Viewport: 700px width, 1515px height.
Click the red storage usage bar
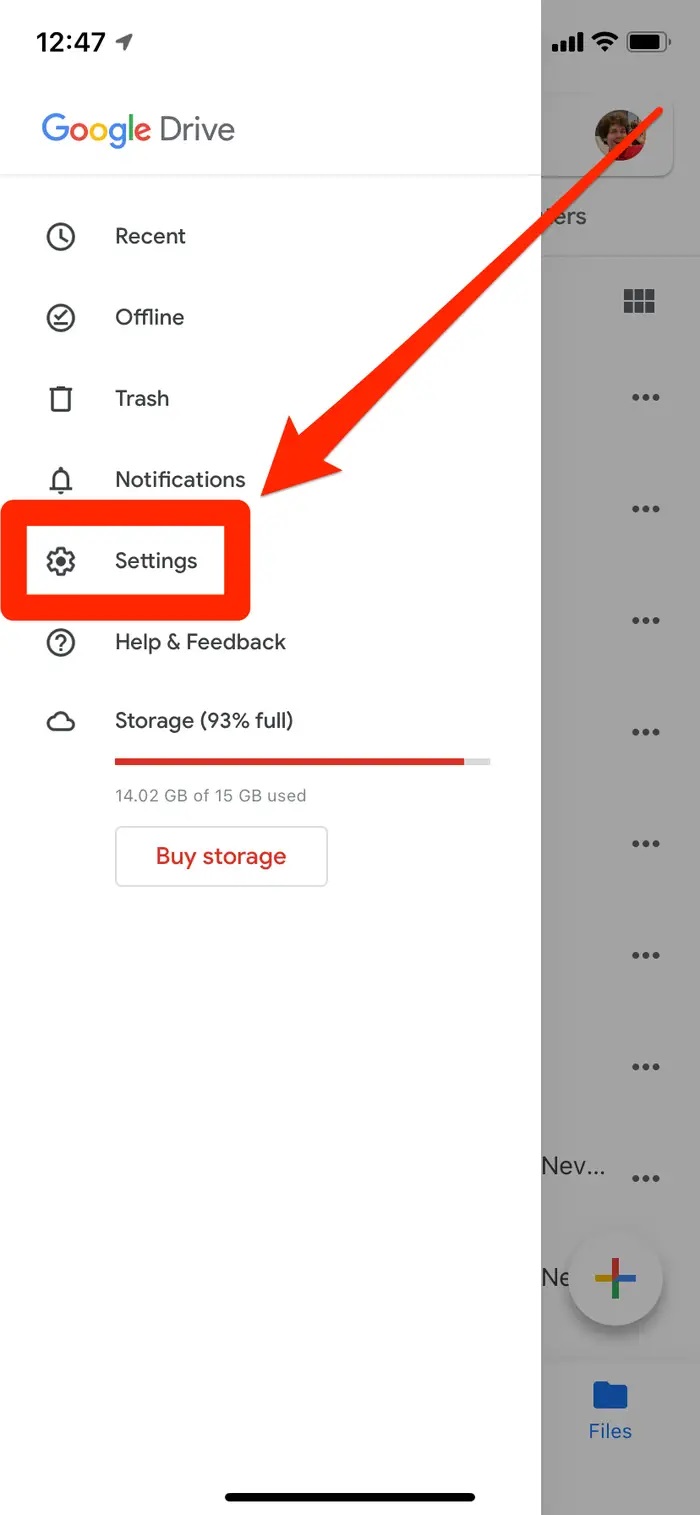click(290, 762)
